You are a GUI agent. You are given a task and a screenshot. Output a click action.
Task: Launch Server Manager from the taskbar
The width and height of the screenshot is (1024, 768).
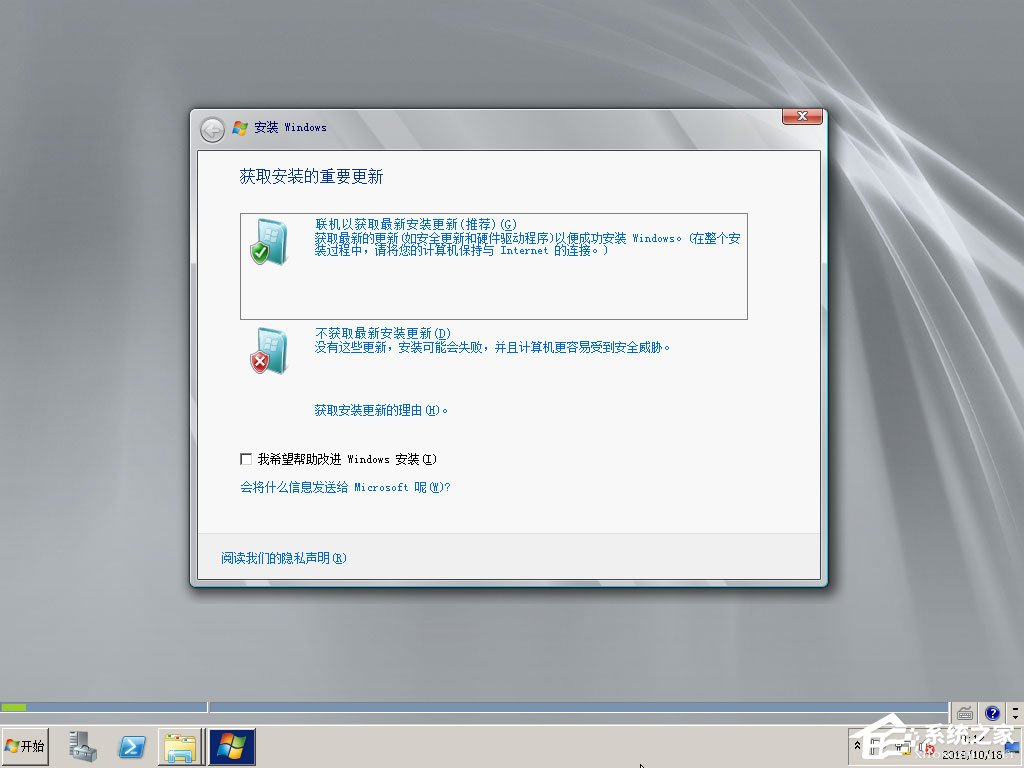coord(81,746)
